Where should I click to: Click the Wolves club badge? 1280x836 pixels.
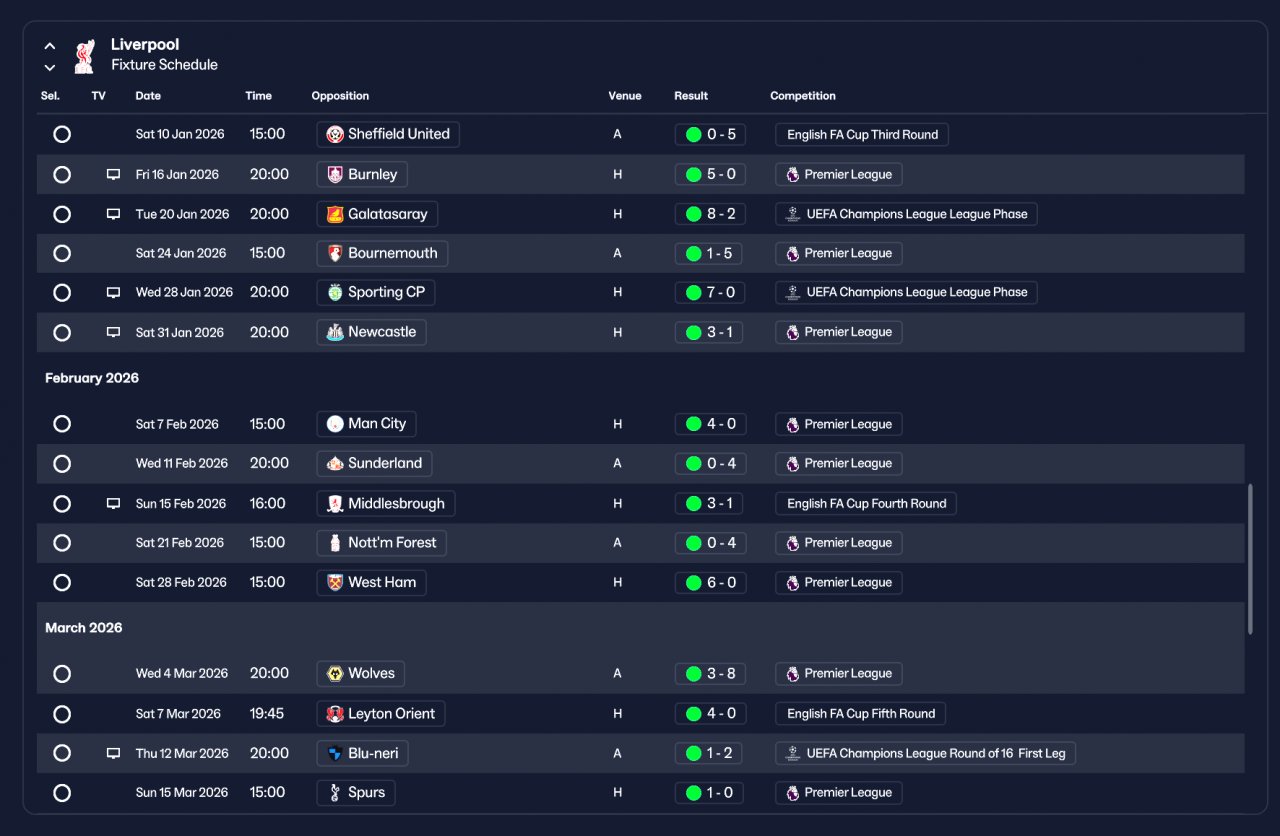coord(335,673)
